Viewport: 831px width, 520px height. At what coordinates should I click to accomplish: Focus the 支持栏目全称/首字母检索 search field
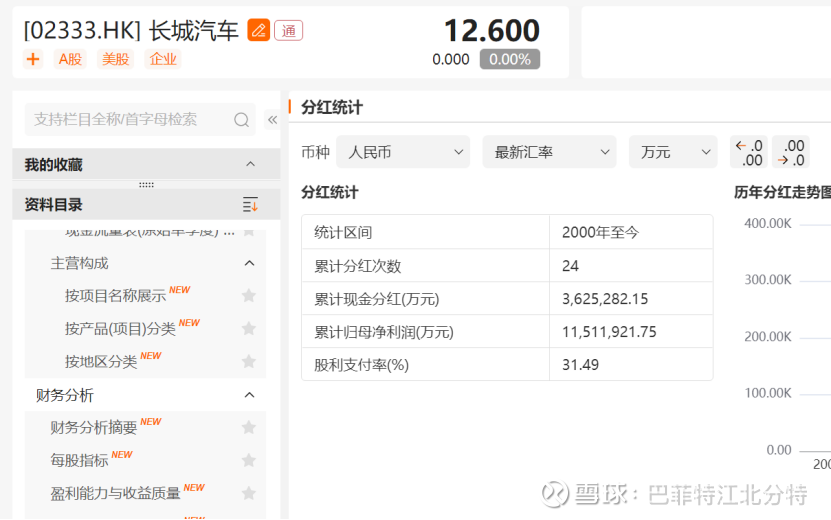coord(140,119)
